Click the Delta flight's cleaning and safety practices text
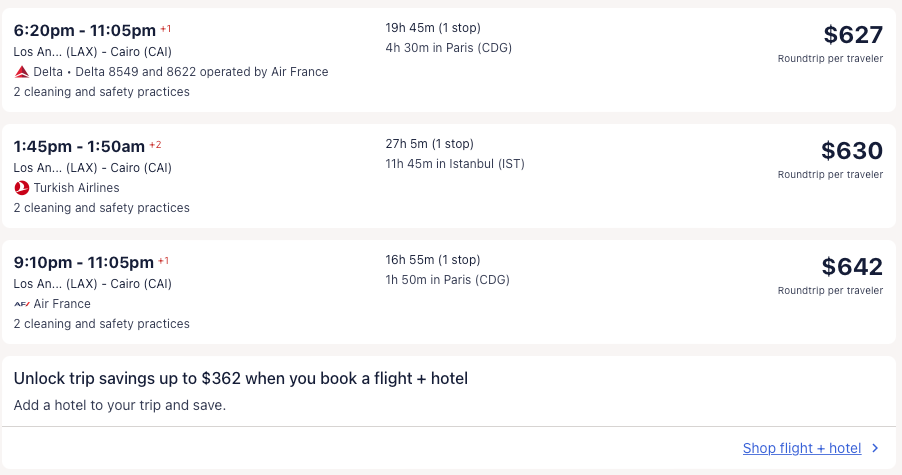Viewport: 902px width, 475px height. click(101, 92)
